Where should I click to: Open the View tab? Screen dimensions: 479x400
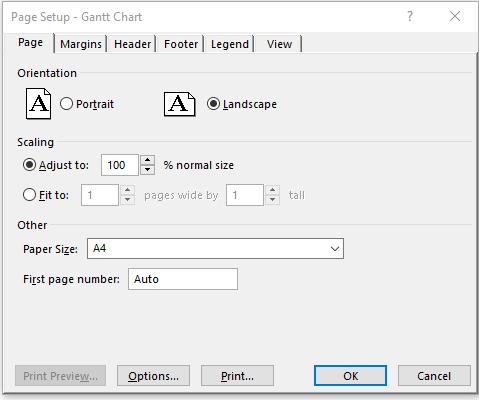tap(279, 44)
